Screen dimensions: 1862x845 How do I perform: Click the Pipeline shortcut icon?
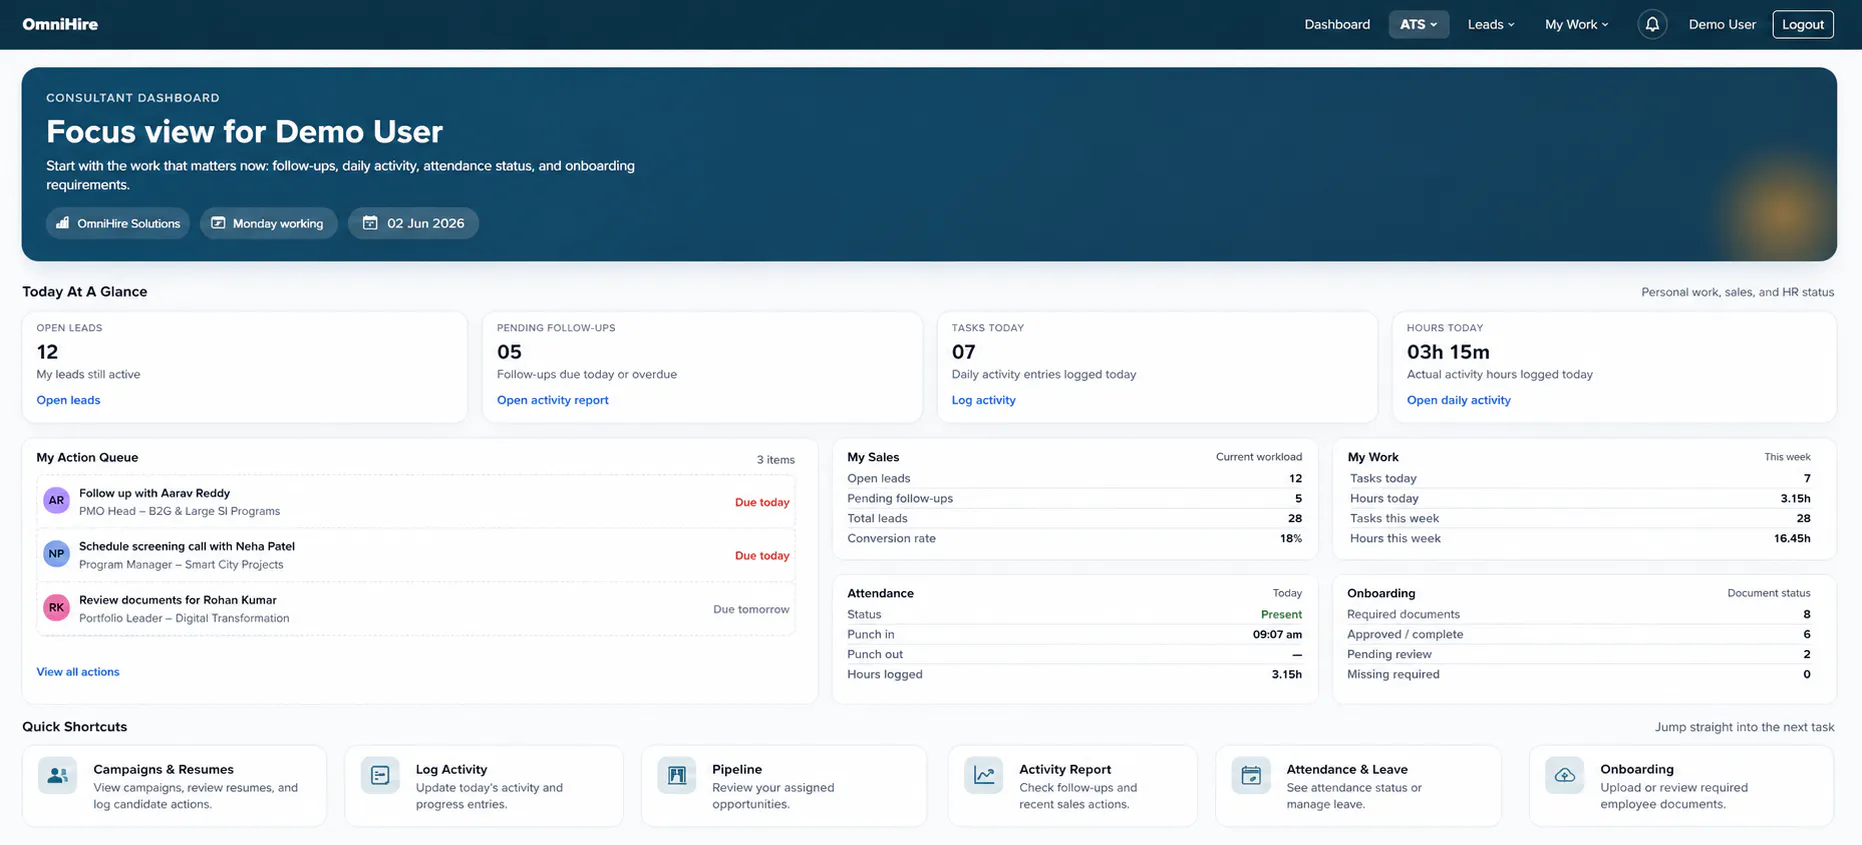[x=677, y=775]
